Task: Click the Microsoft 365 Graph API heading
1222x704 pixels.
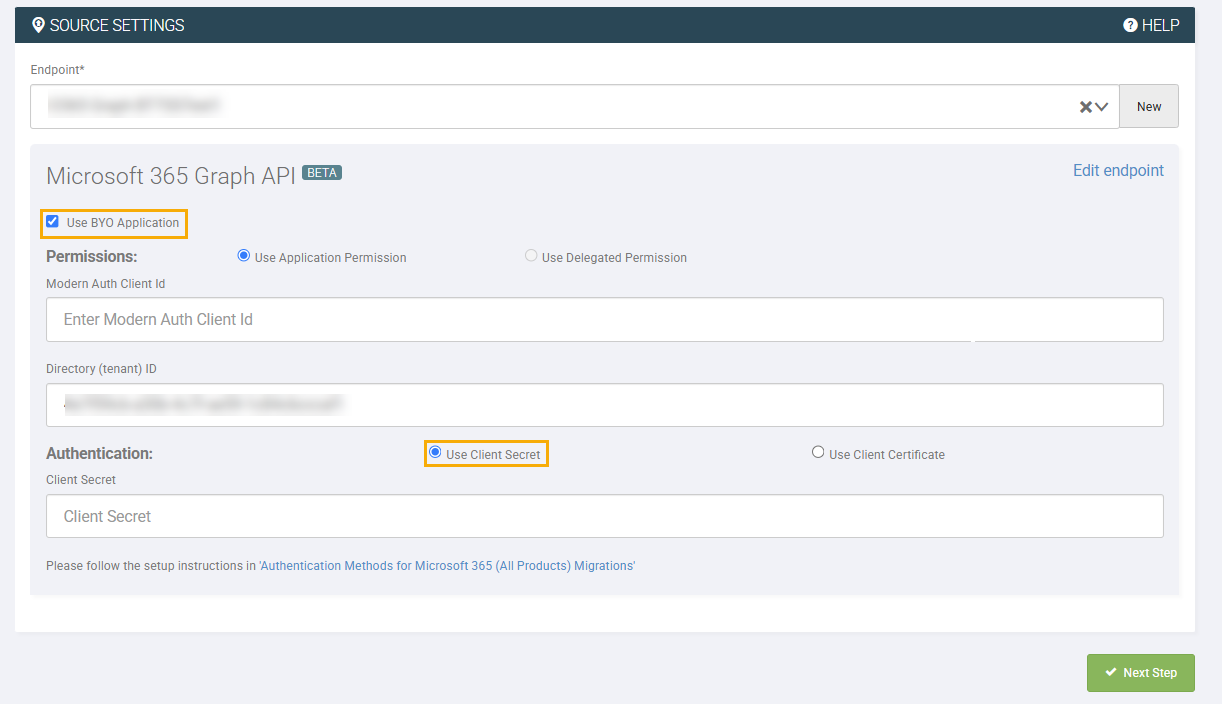Action: [x=171, y=176]
